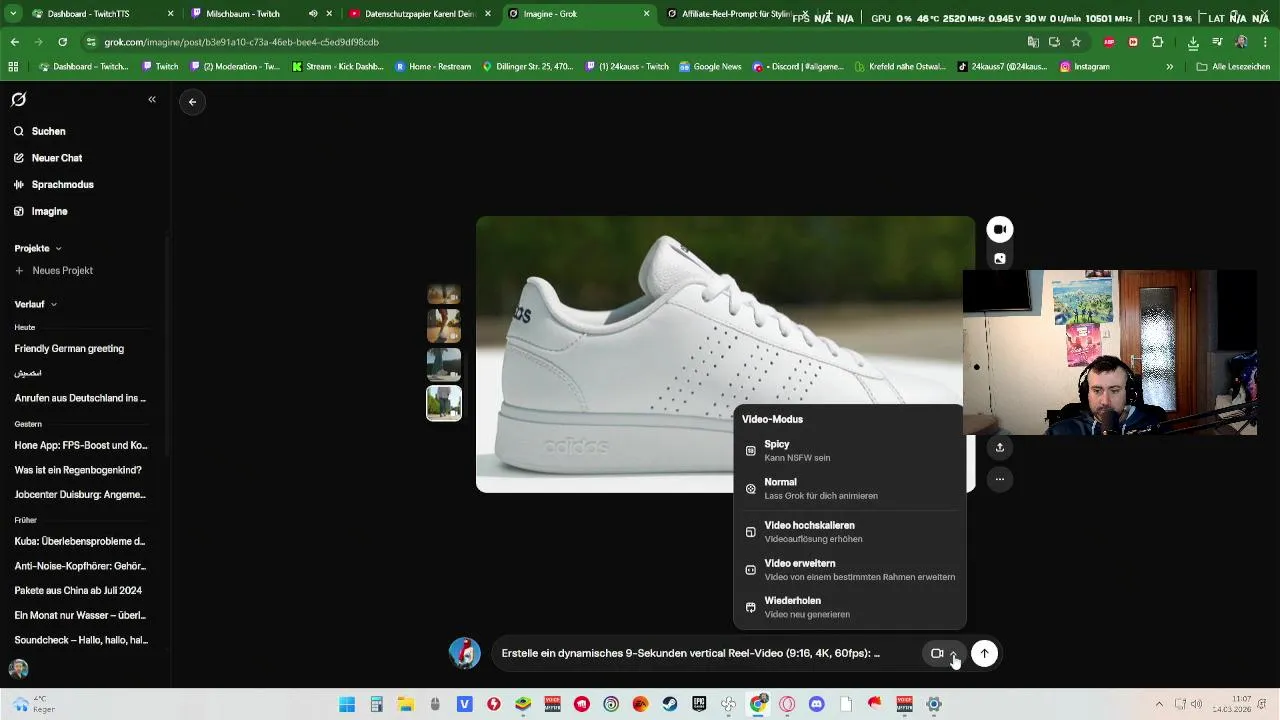Select the third video thumbnail in the strip
The image size is (1280, 720).
point(444,364)
